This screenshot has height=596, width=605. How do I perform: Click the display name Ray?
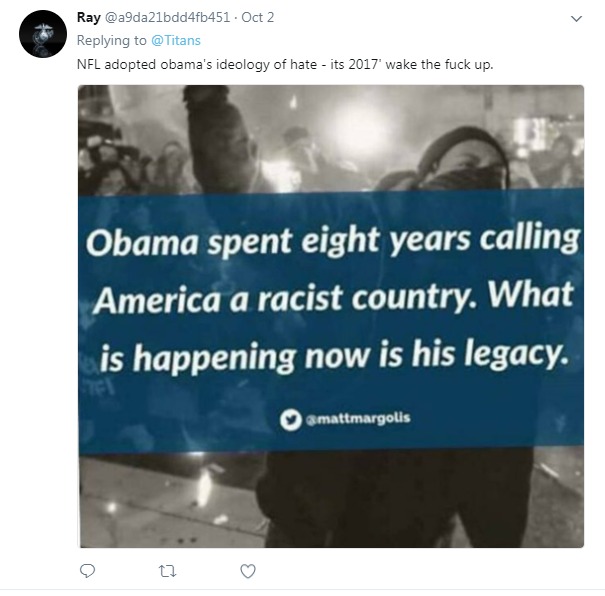(87, 17)
